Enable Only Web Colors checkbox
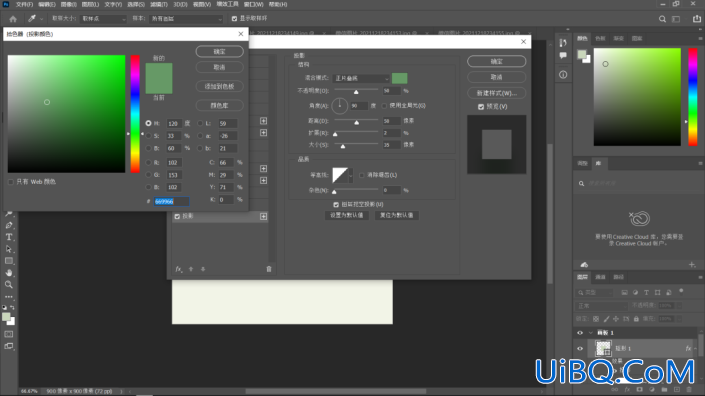This screenshot has height=396, width=705. [11, 182]
